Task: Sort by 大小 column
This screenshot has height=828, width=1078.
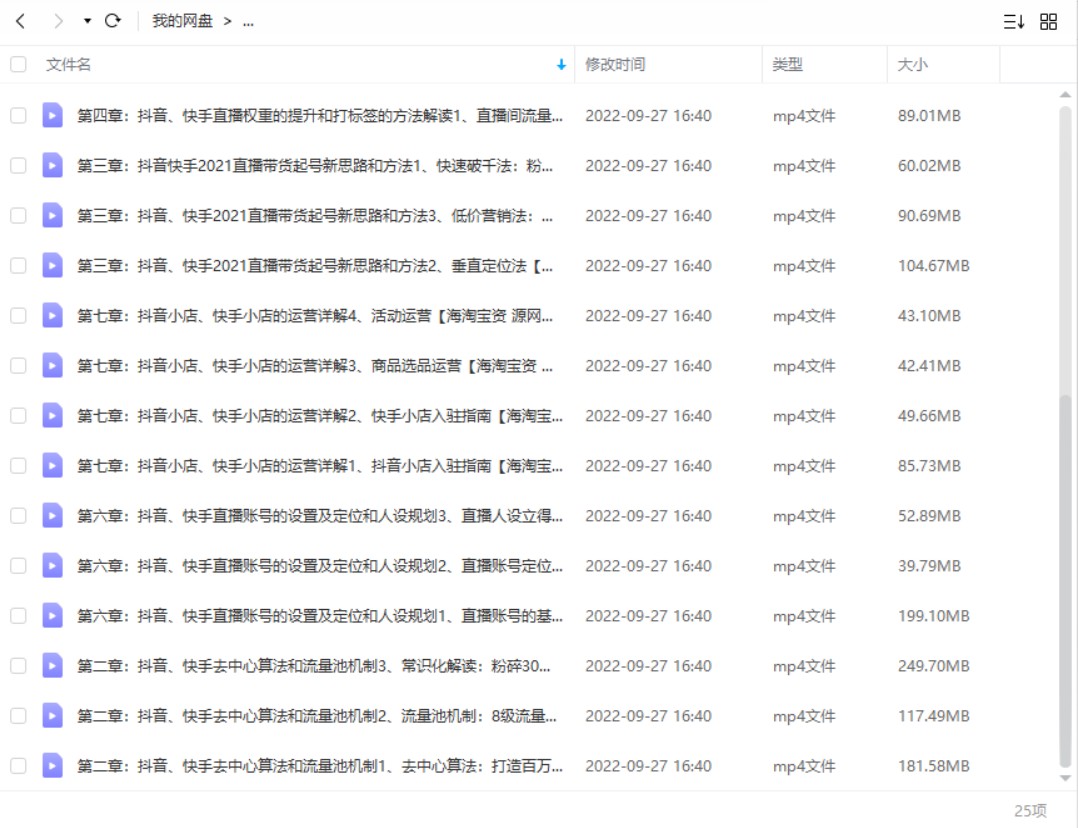Action: point(912,65)
